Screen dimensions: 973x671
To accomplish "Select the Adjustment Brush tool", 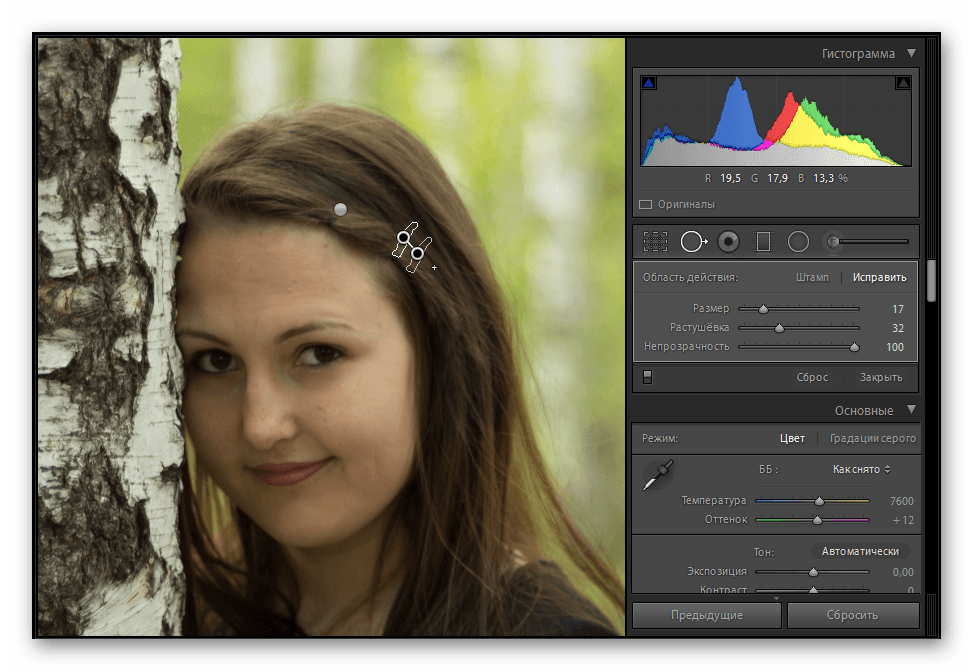I will click(868, 241).
